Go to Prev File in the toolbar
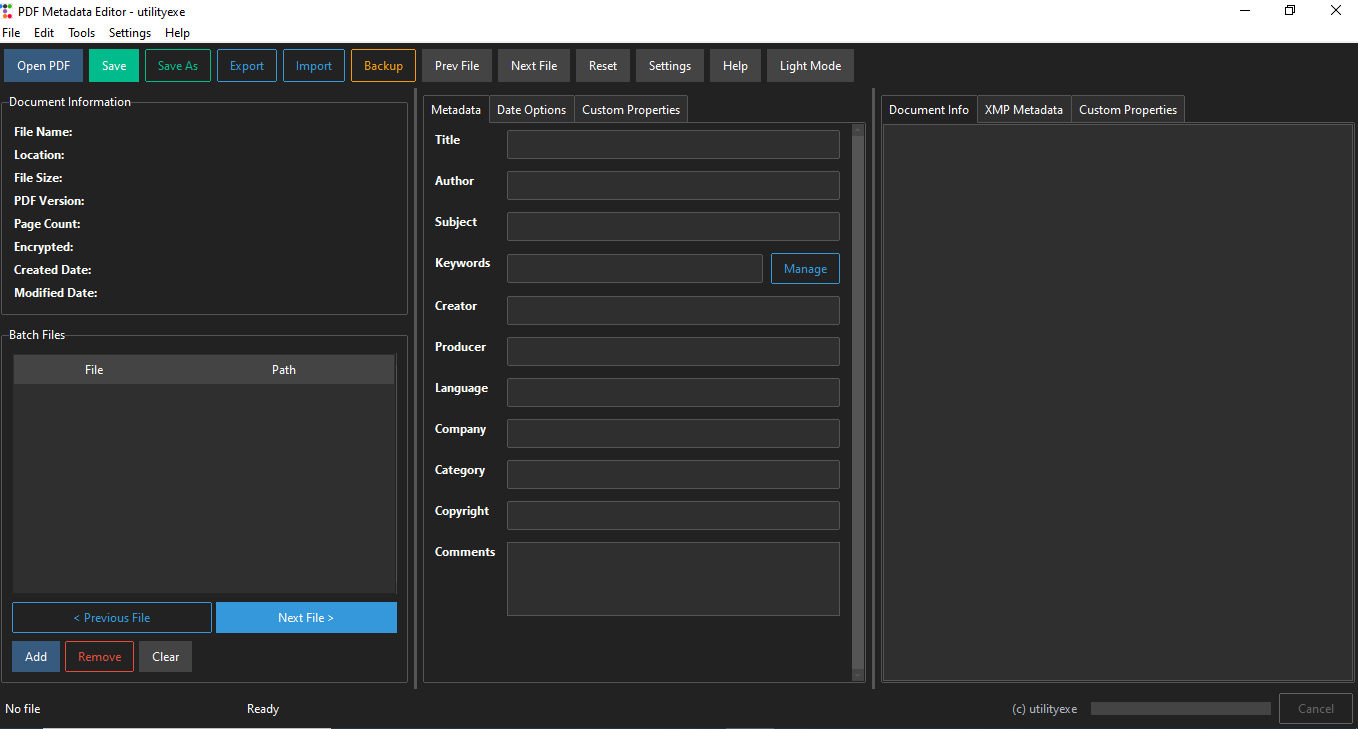This screenshot has width=1358, height=729. click(x=457, y=66)
